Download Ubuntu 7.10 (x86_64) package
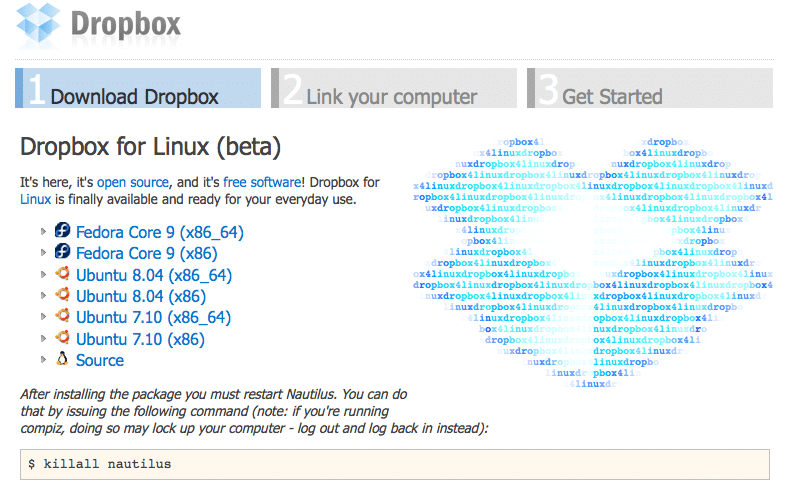This screenshot has width=799, height=492. pyautogui.click(x=153, y=317)
